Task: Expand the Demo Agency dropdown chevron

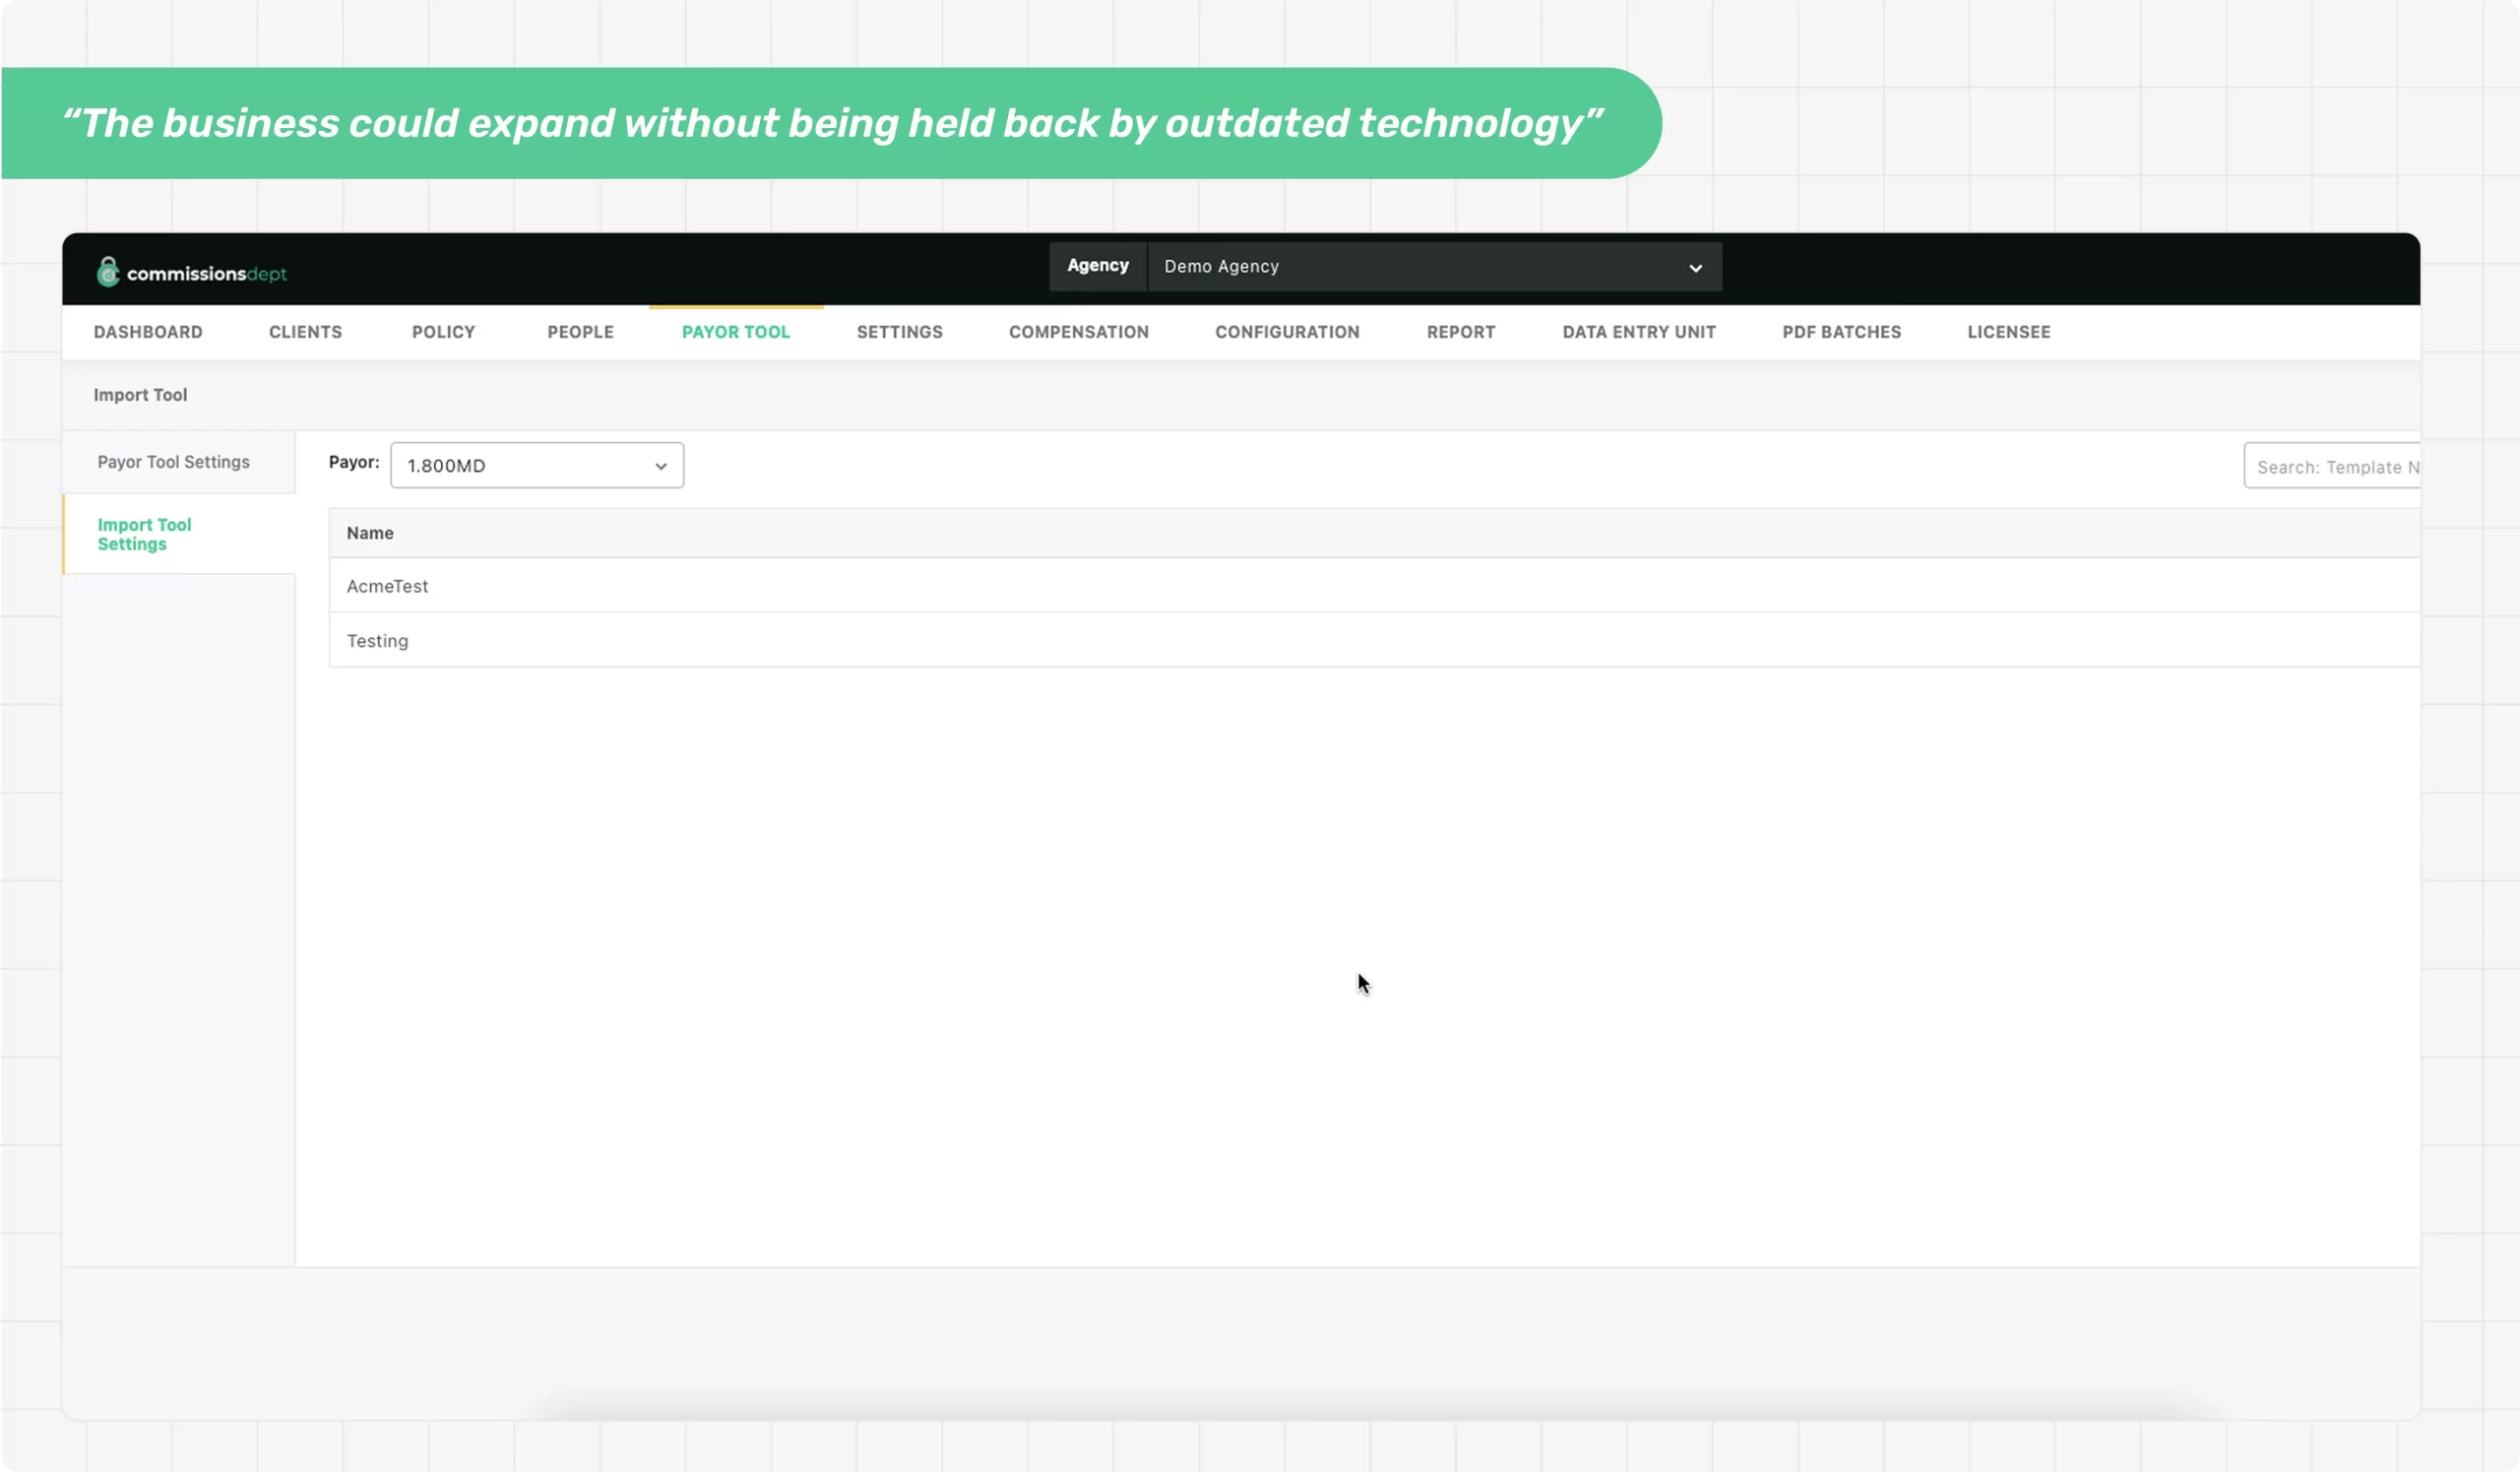Action: coord(1695,268)
